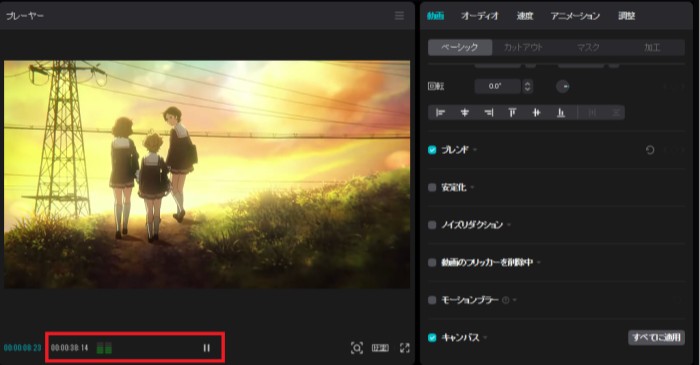Align clip to the bottom edge

561,113
